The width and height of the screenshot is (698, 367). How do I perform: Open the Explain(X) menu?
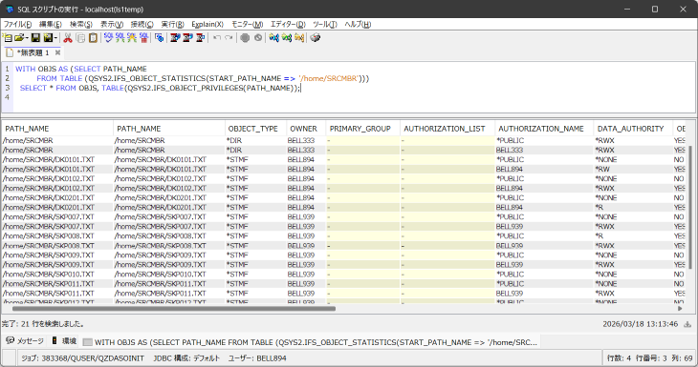pyautogui.click(x=207, y=24)
